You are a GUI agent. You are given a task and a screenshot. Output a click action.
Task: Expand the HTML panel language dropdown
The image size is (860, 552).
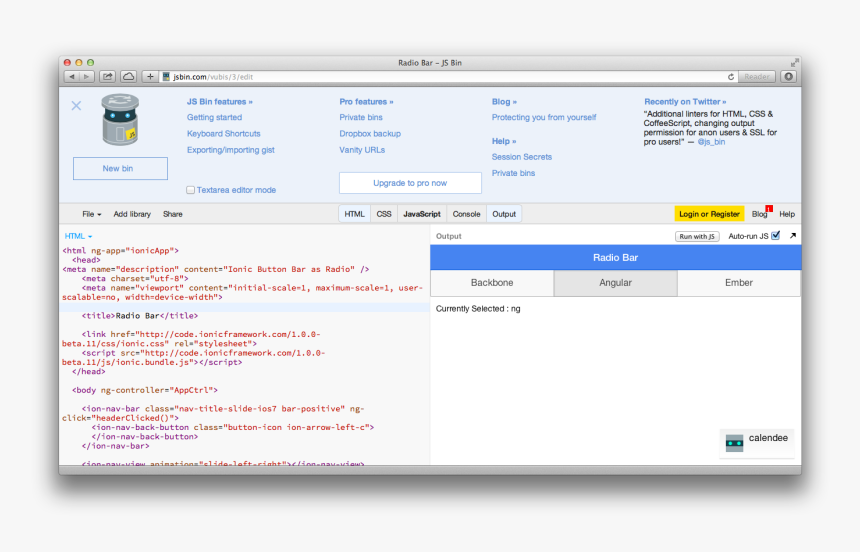pyautogui.click(x=78, y=236)
